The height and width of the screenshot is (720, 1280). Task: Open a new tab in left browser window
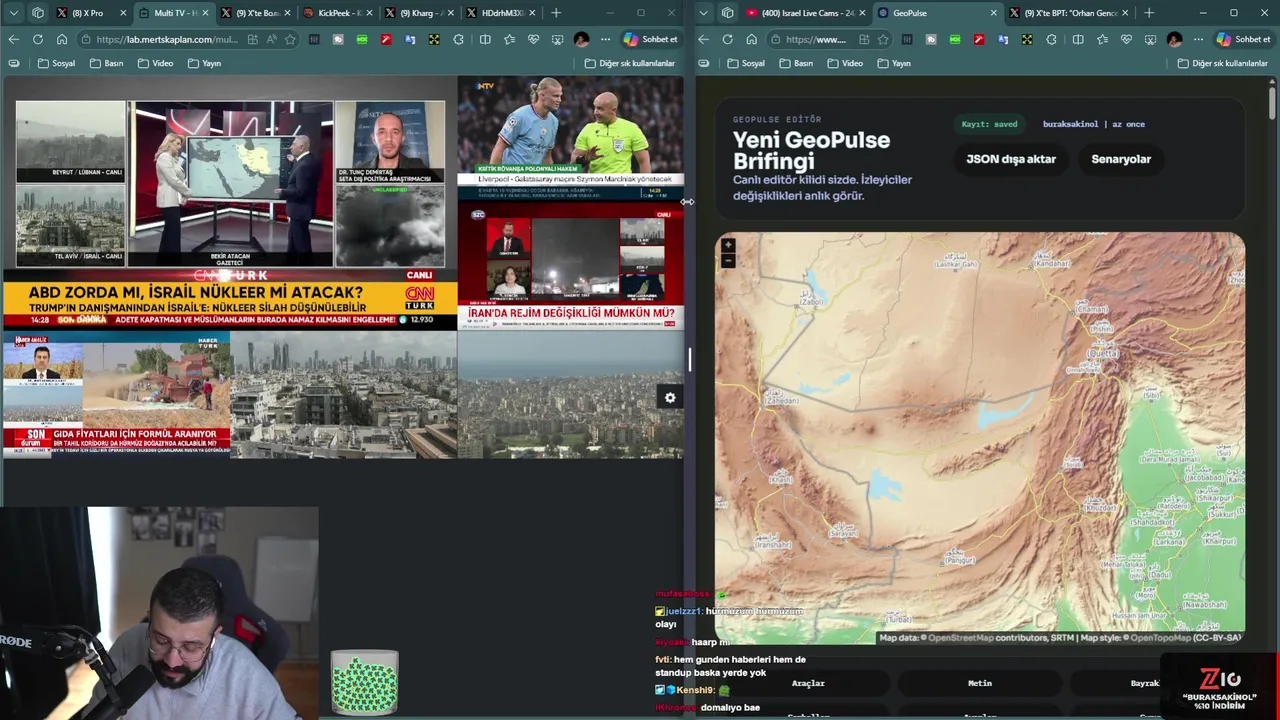point(556,13)
